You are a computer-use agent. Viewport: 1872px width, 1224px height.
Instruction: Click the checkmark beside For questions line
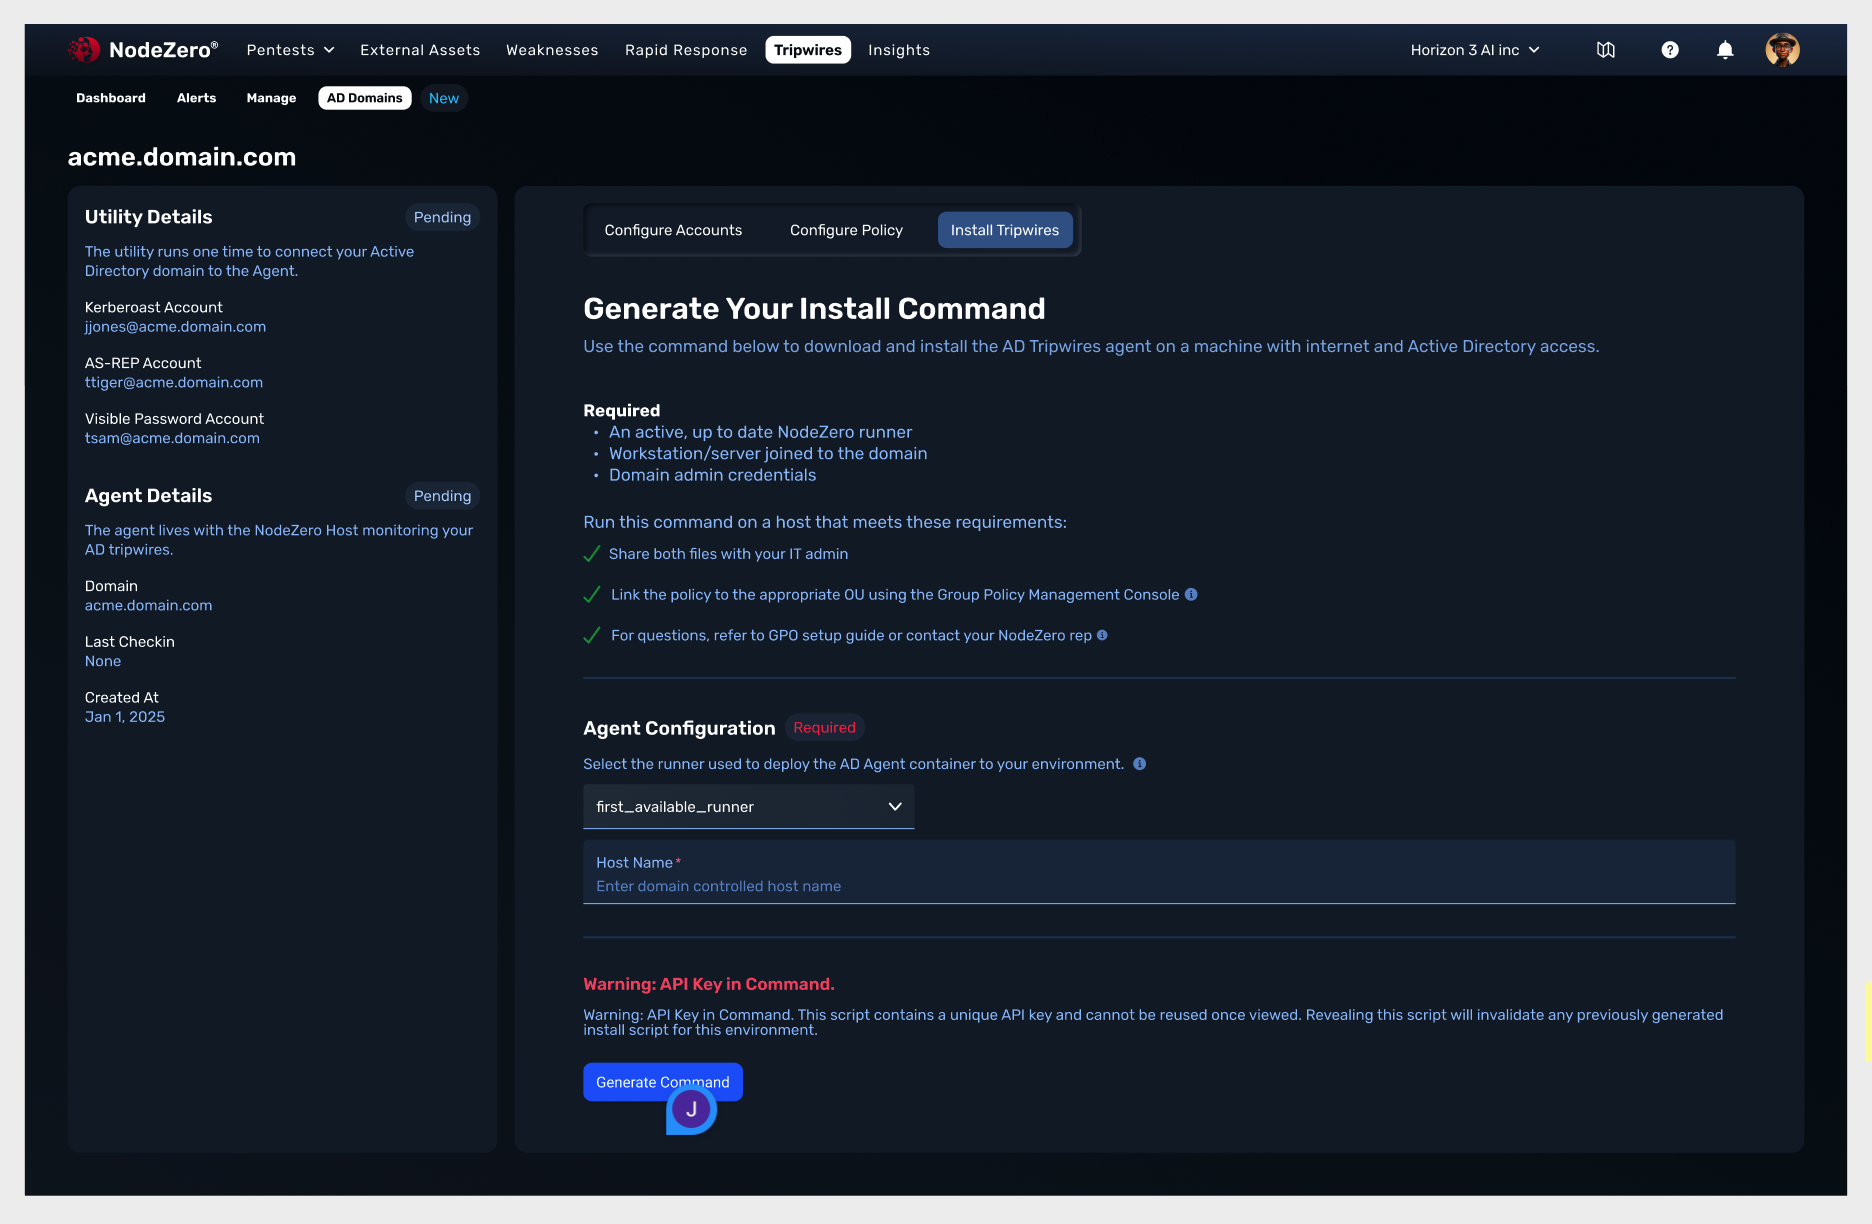click(x=592, y=636)
